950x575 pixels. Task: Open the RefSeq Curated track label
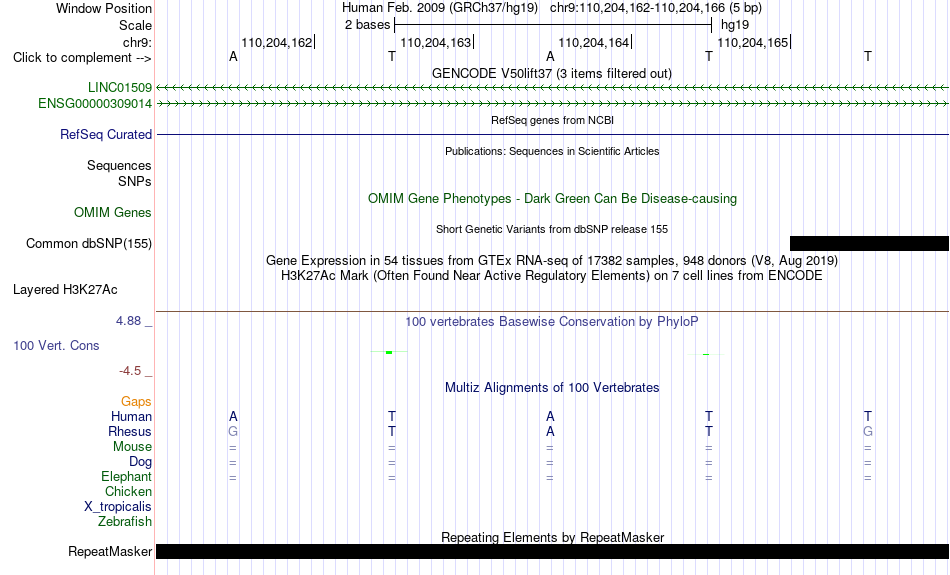(106, 135)
